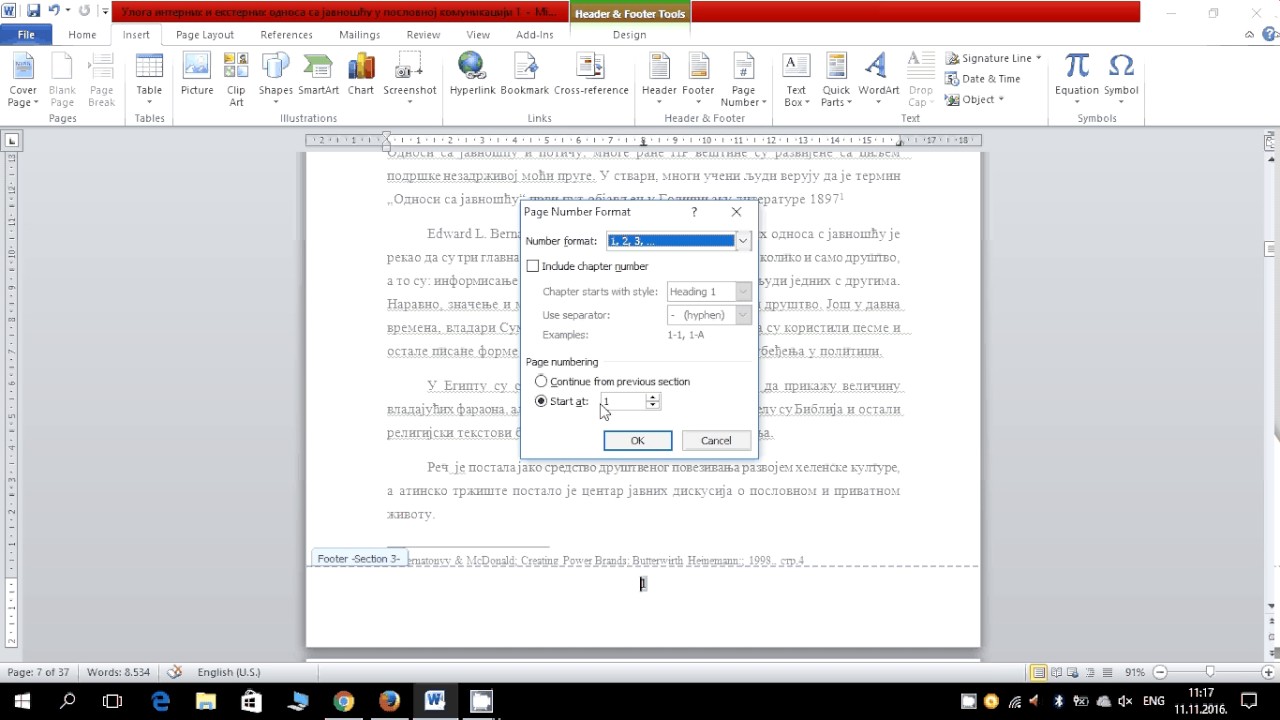Click the Undo icon
Viewport: 1280px width, 720px height.
click(x=53, y=11)
